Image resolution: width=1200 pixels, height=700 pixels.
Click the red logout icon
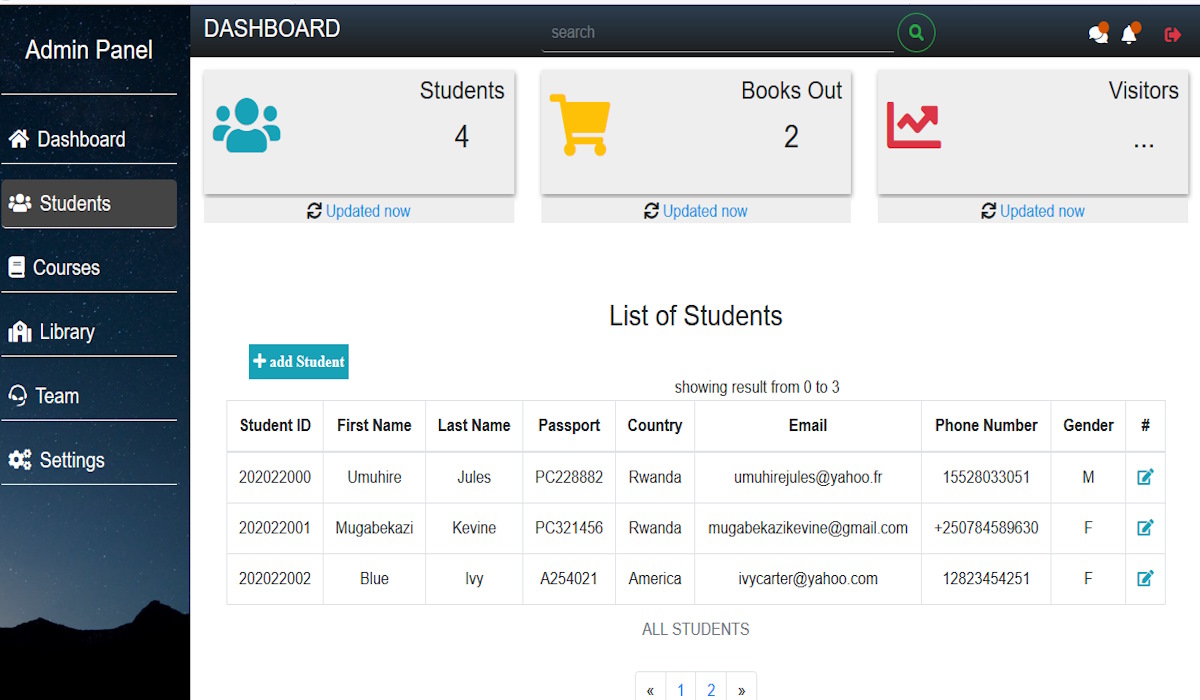click(1173, 35)
